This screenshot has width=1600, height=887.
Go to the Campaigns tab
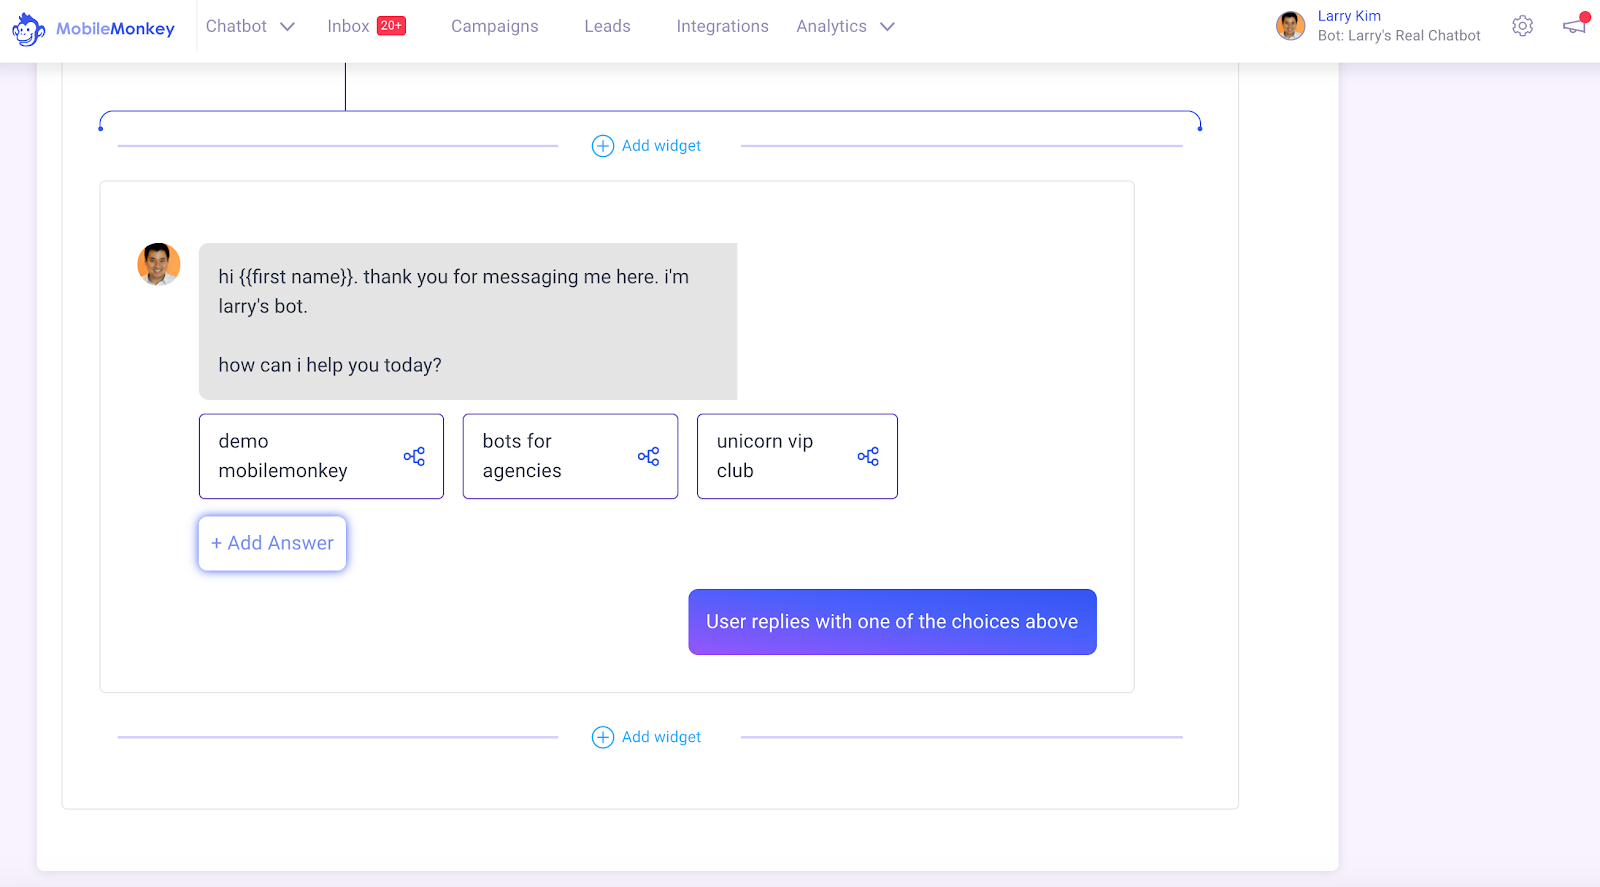point(495,26)
